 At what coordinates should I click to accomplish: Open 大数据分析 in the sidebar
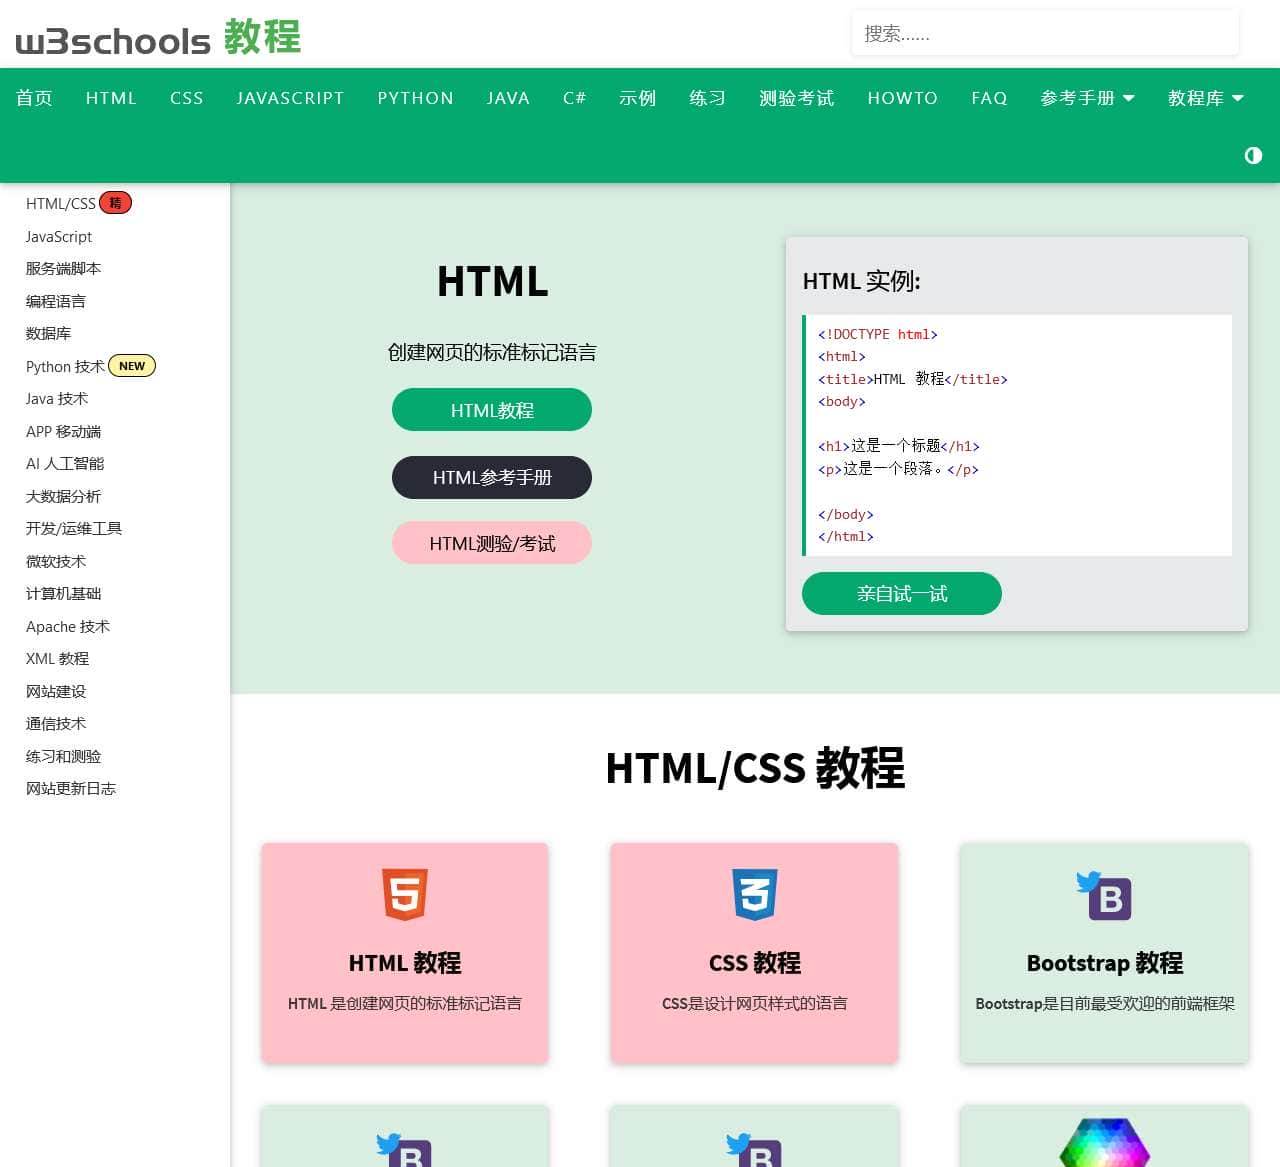[63, 496]
